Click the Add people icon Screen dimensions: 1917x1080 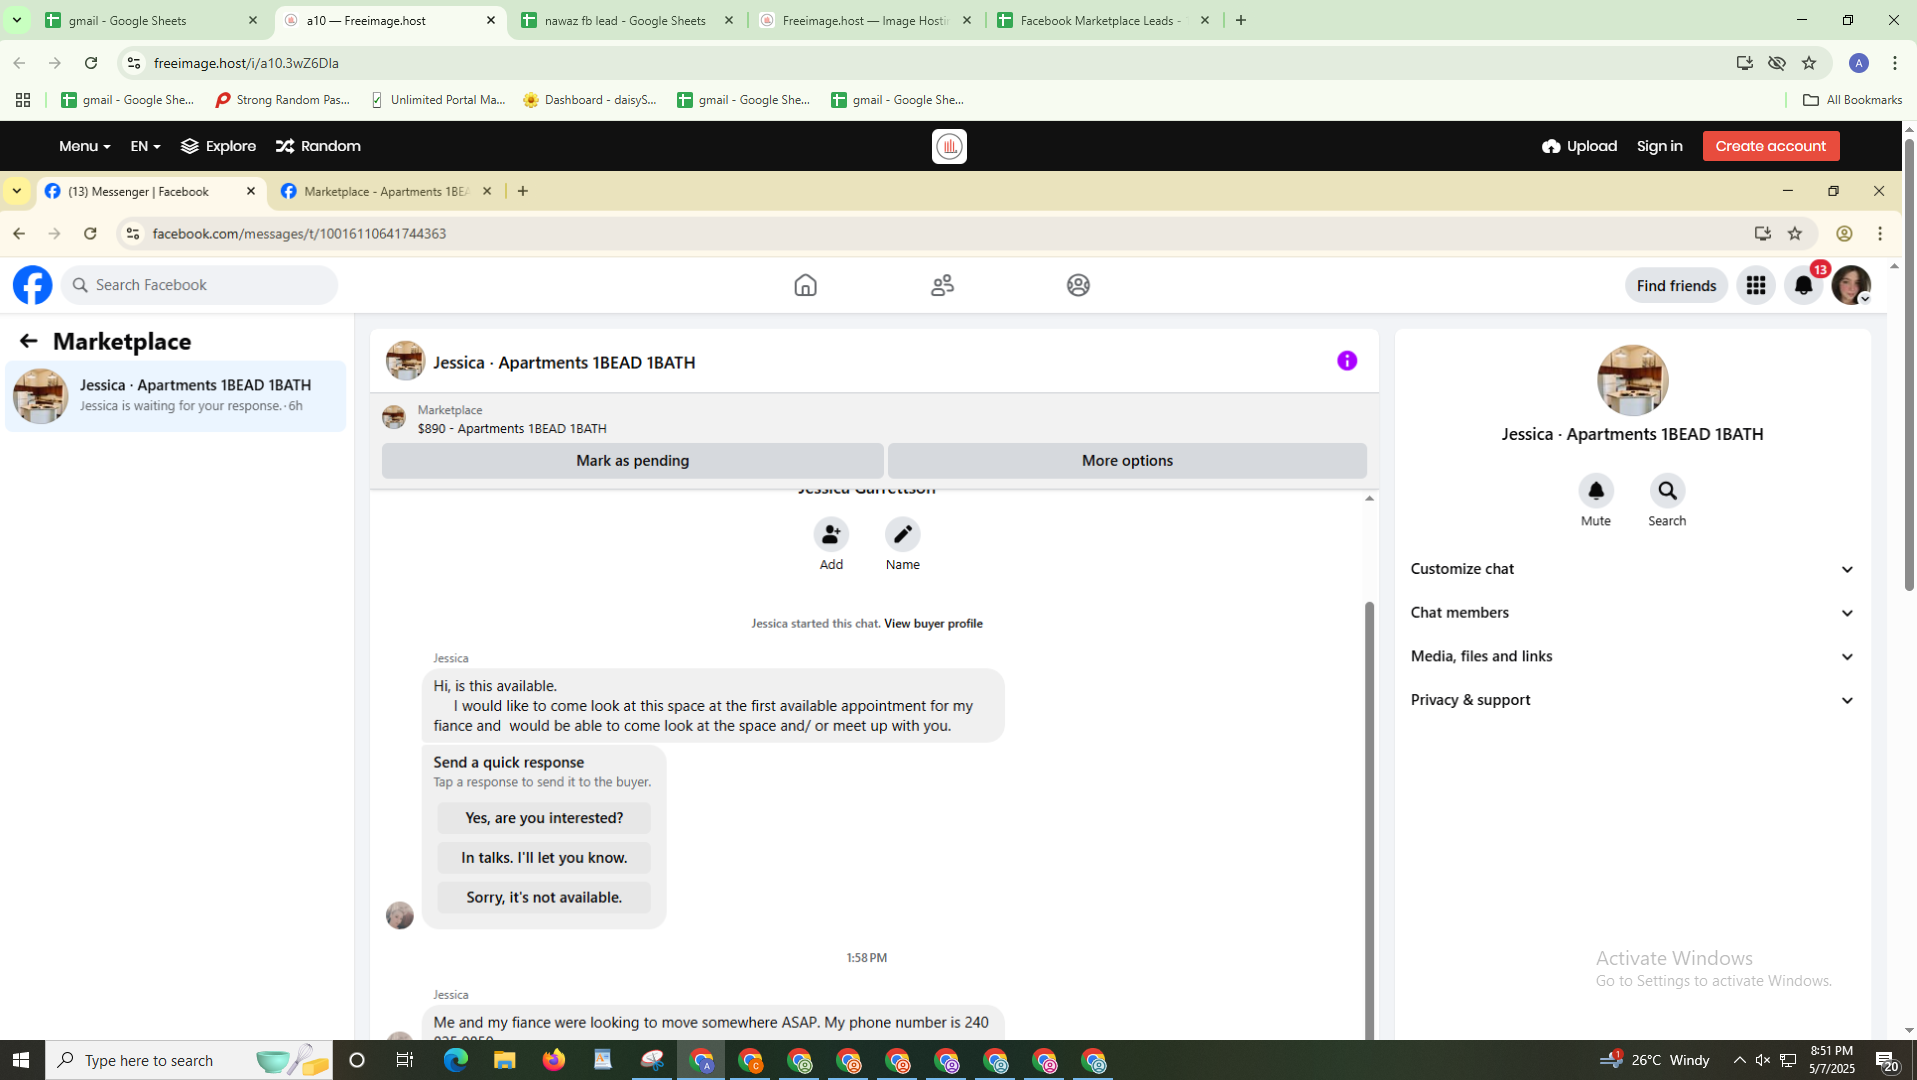click(831, 534)
